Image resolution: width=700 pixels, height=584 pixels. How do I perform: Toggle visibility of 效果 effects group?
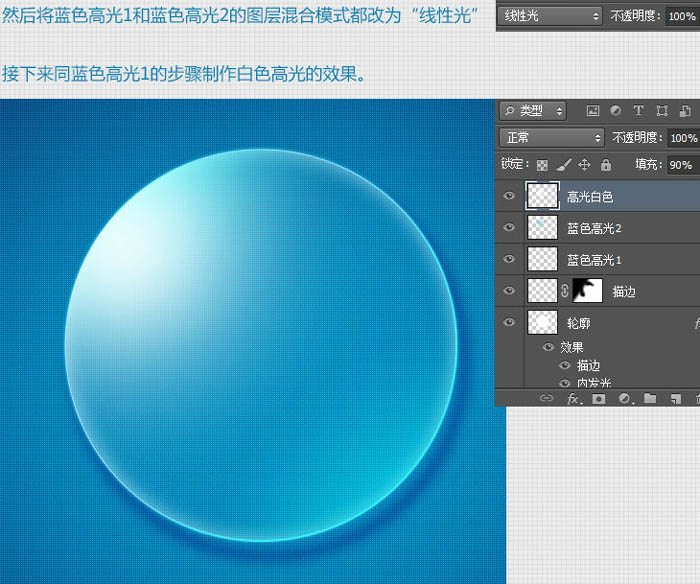click(548, 347)
